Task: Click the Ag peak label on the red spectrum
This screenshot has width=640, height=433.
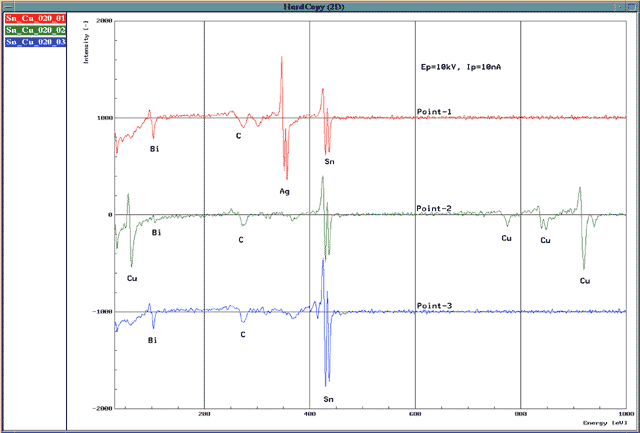Action: coord(285,190)
